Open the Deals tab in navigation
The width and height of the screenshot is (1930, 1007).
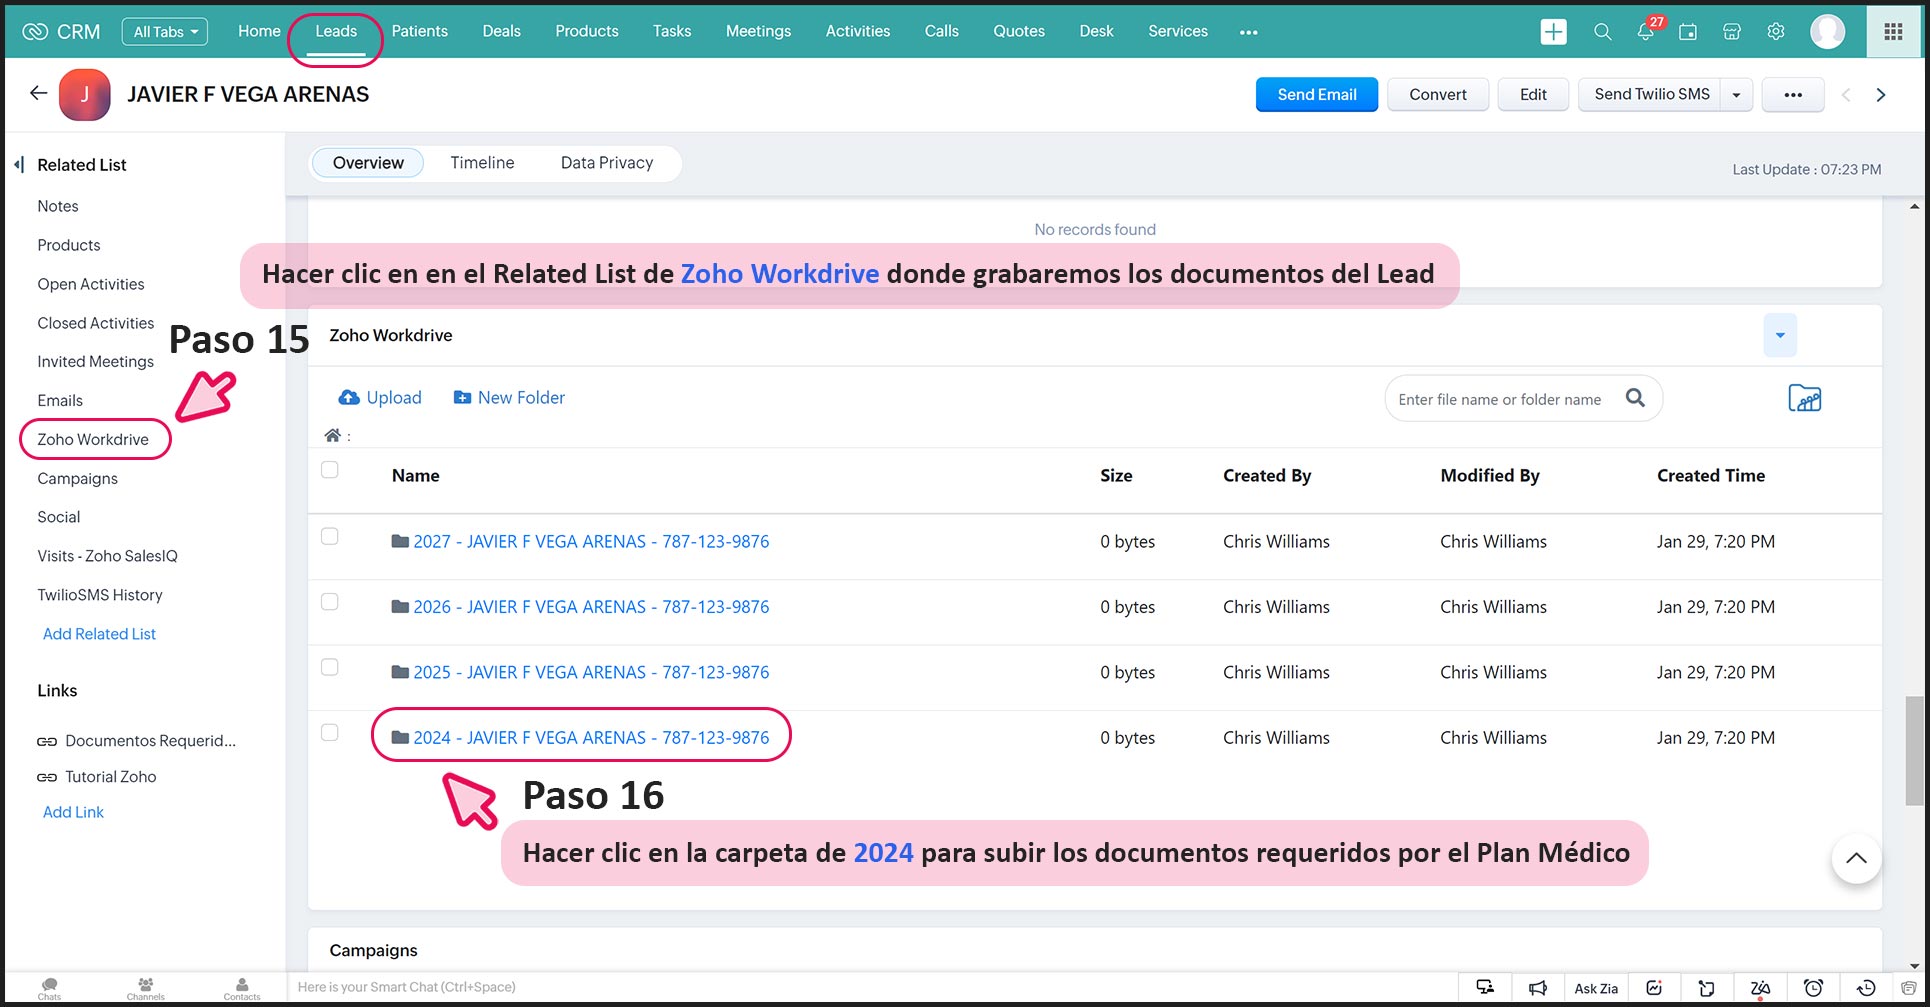501,32
